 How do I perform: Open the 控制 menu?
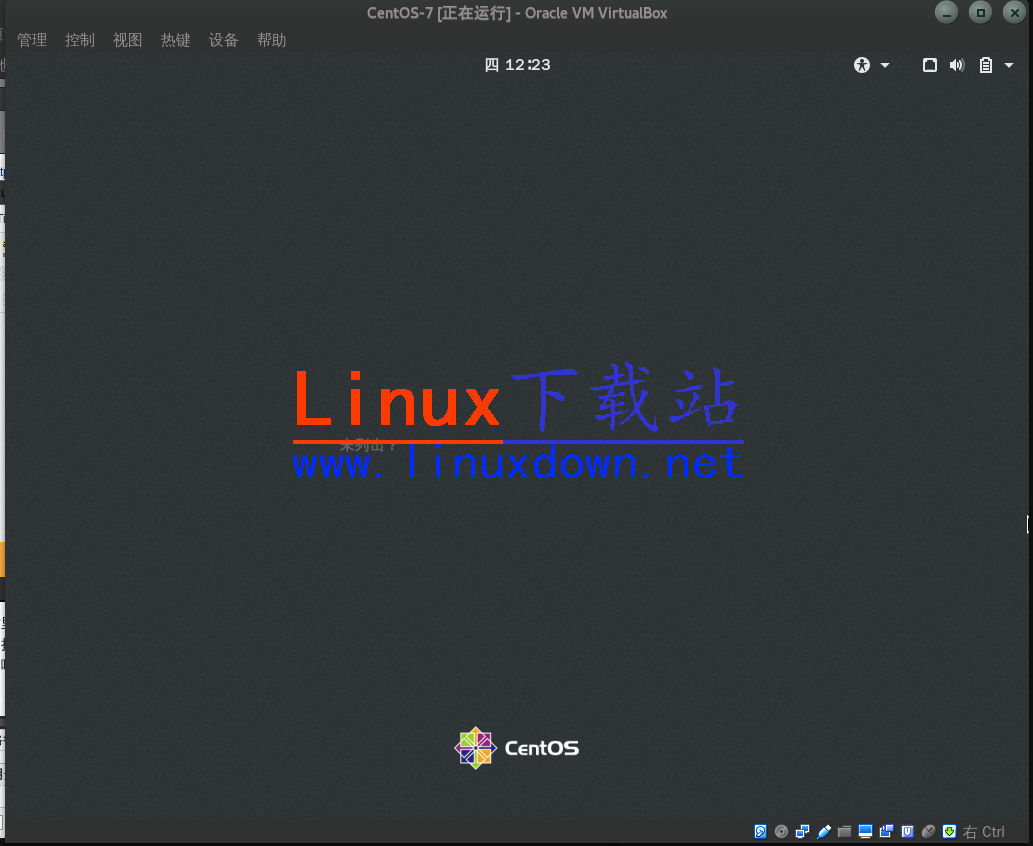[x=80, y=40]
